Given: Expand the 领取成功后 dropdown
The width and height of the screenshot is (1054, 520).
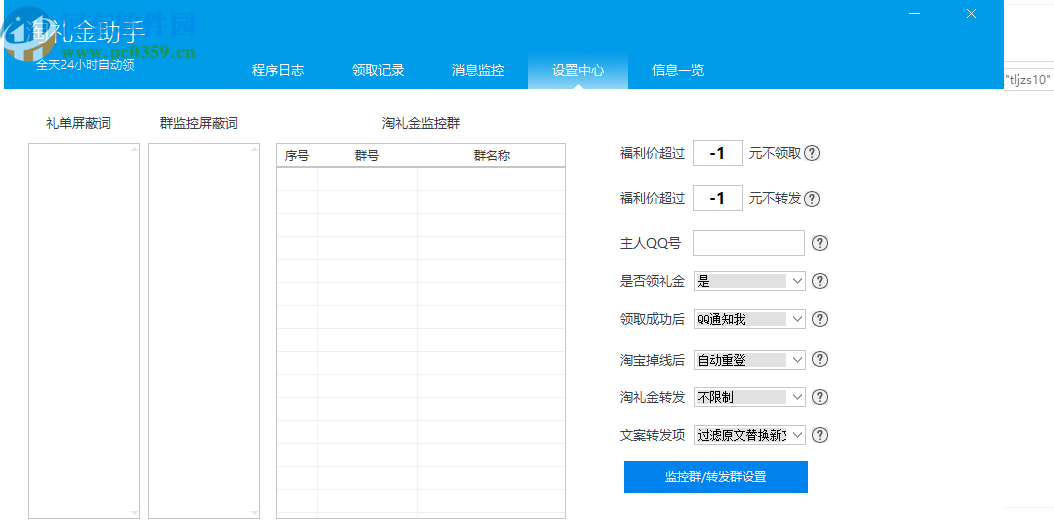Looking at the screenshot, I should click(797, 319).
